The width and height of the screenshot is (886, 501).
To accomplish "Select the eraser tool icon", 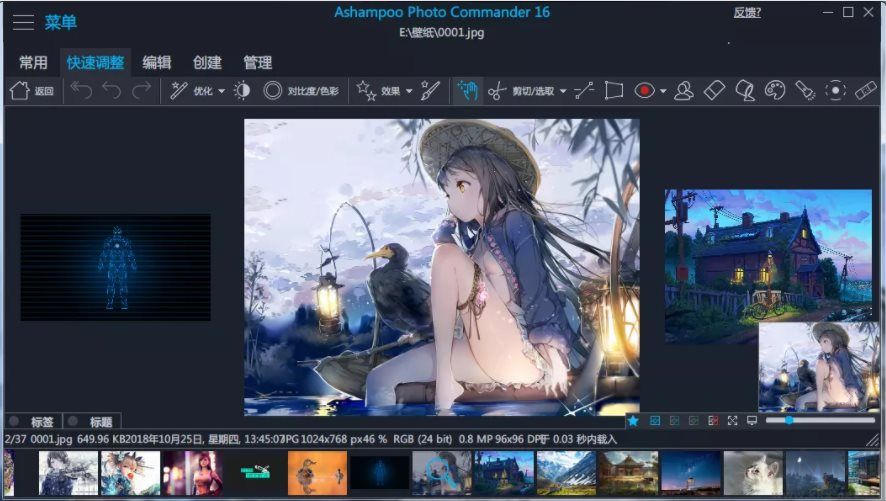I will 714,91.
